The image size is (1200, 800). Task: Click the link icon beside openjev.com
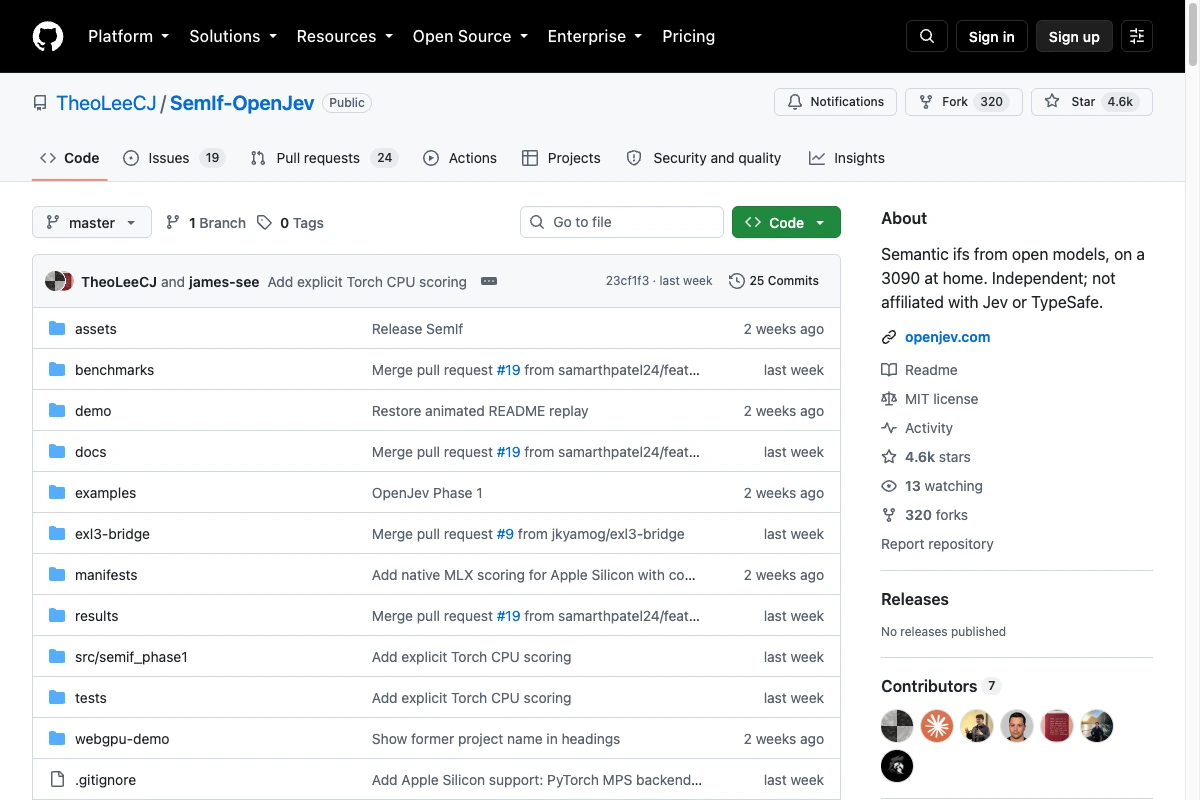(889, 337)
